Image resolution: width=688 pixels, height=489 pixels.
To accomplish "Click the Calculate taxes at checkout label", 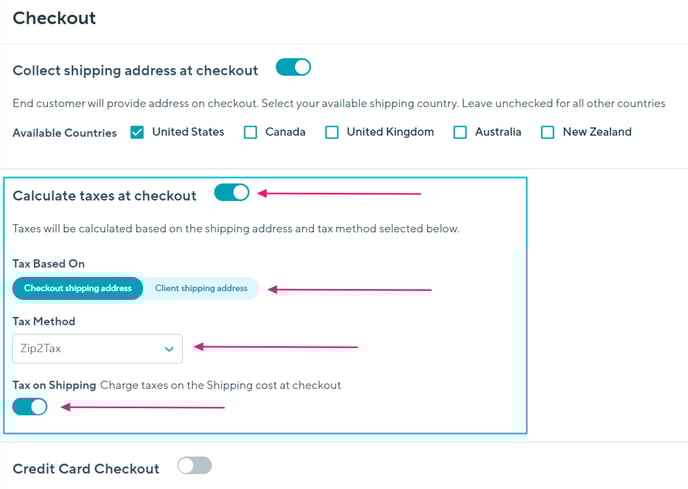I will click(105, 196).
